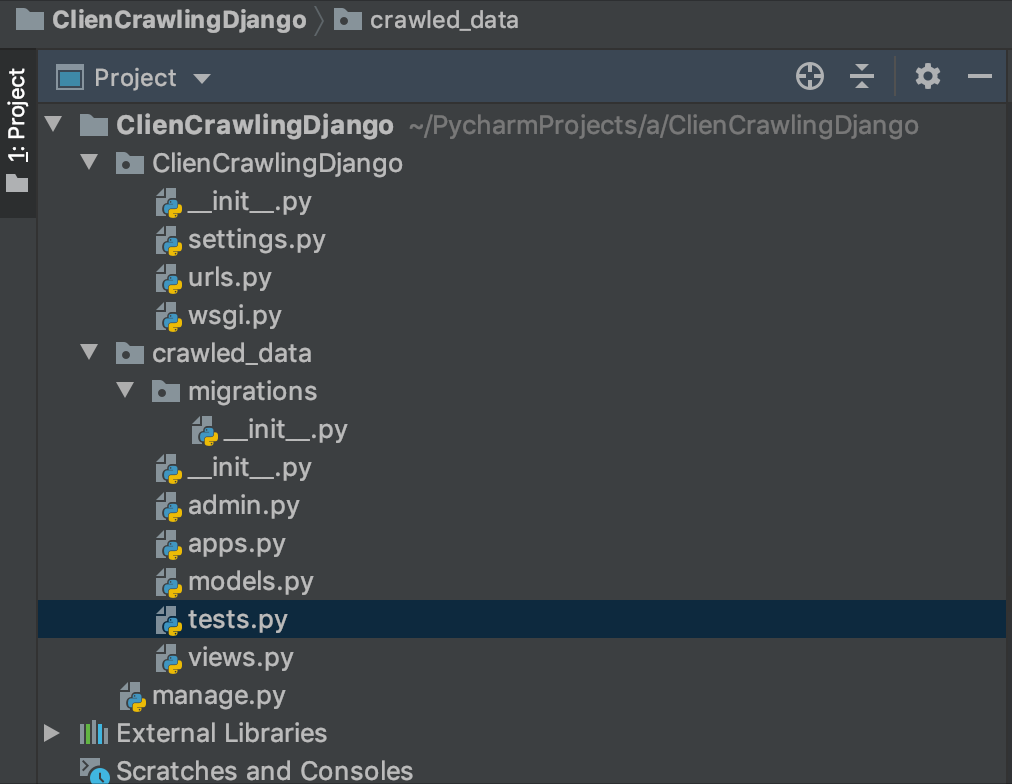
Task: Select settings.py file
Action: (256, 240)
